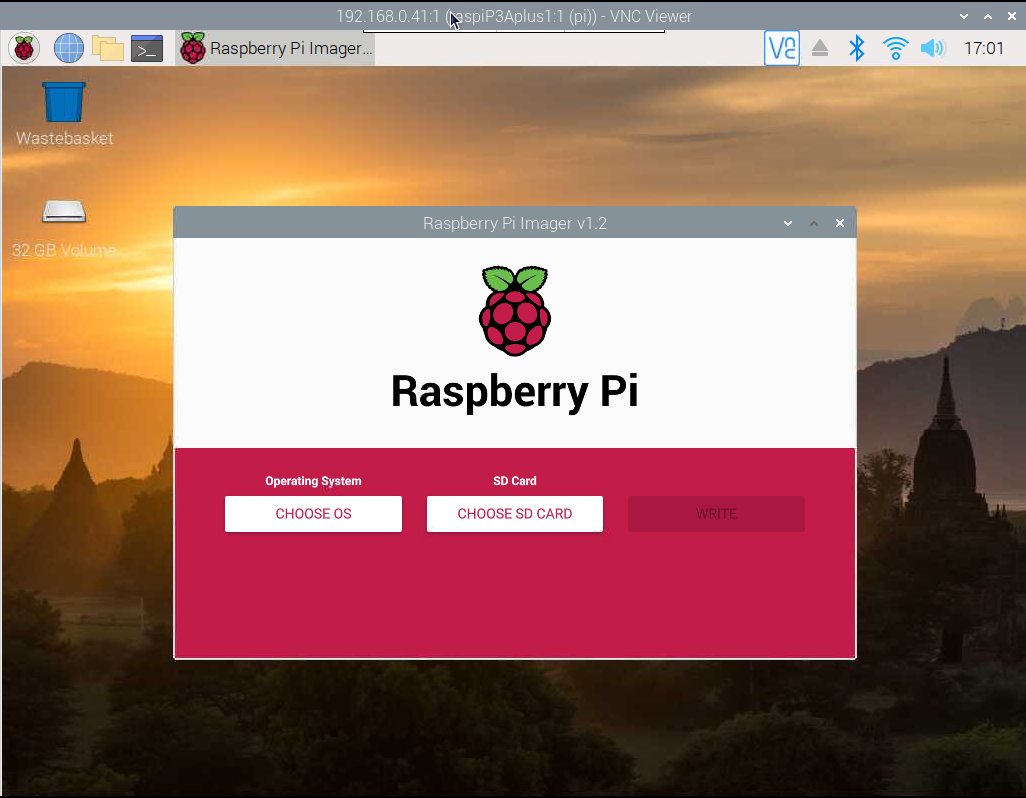Minimize the Raspberry Pi Imager window
The image size is (1026, 798).
(788, 223)
